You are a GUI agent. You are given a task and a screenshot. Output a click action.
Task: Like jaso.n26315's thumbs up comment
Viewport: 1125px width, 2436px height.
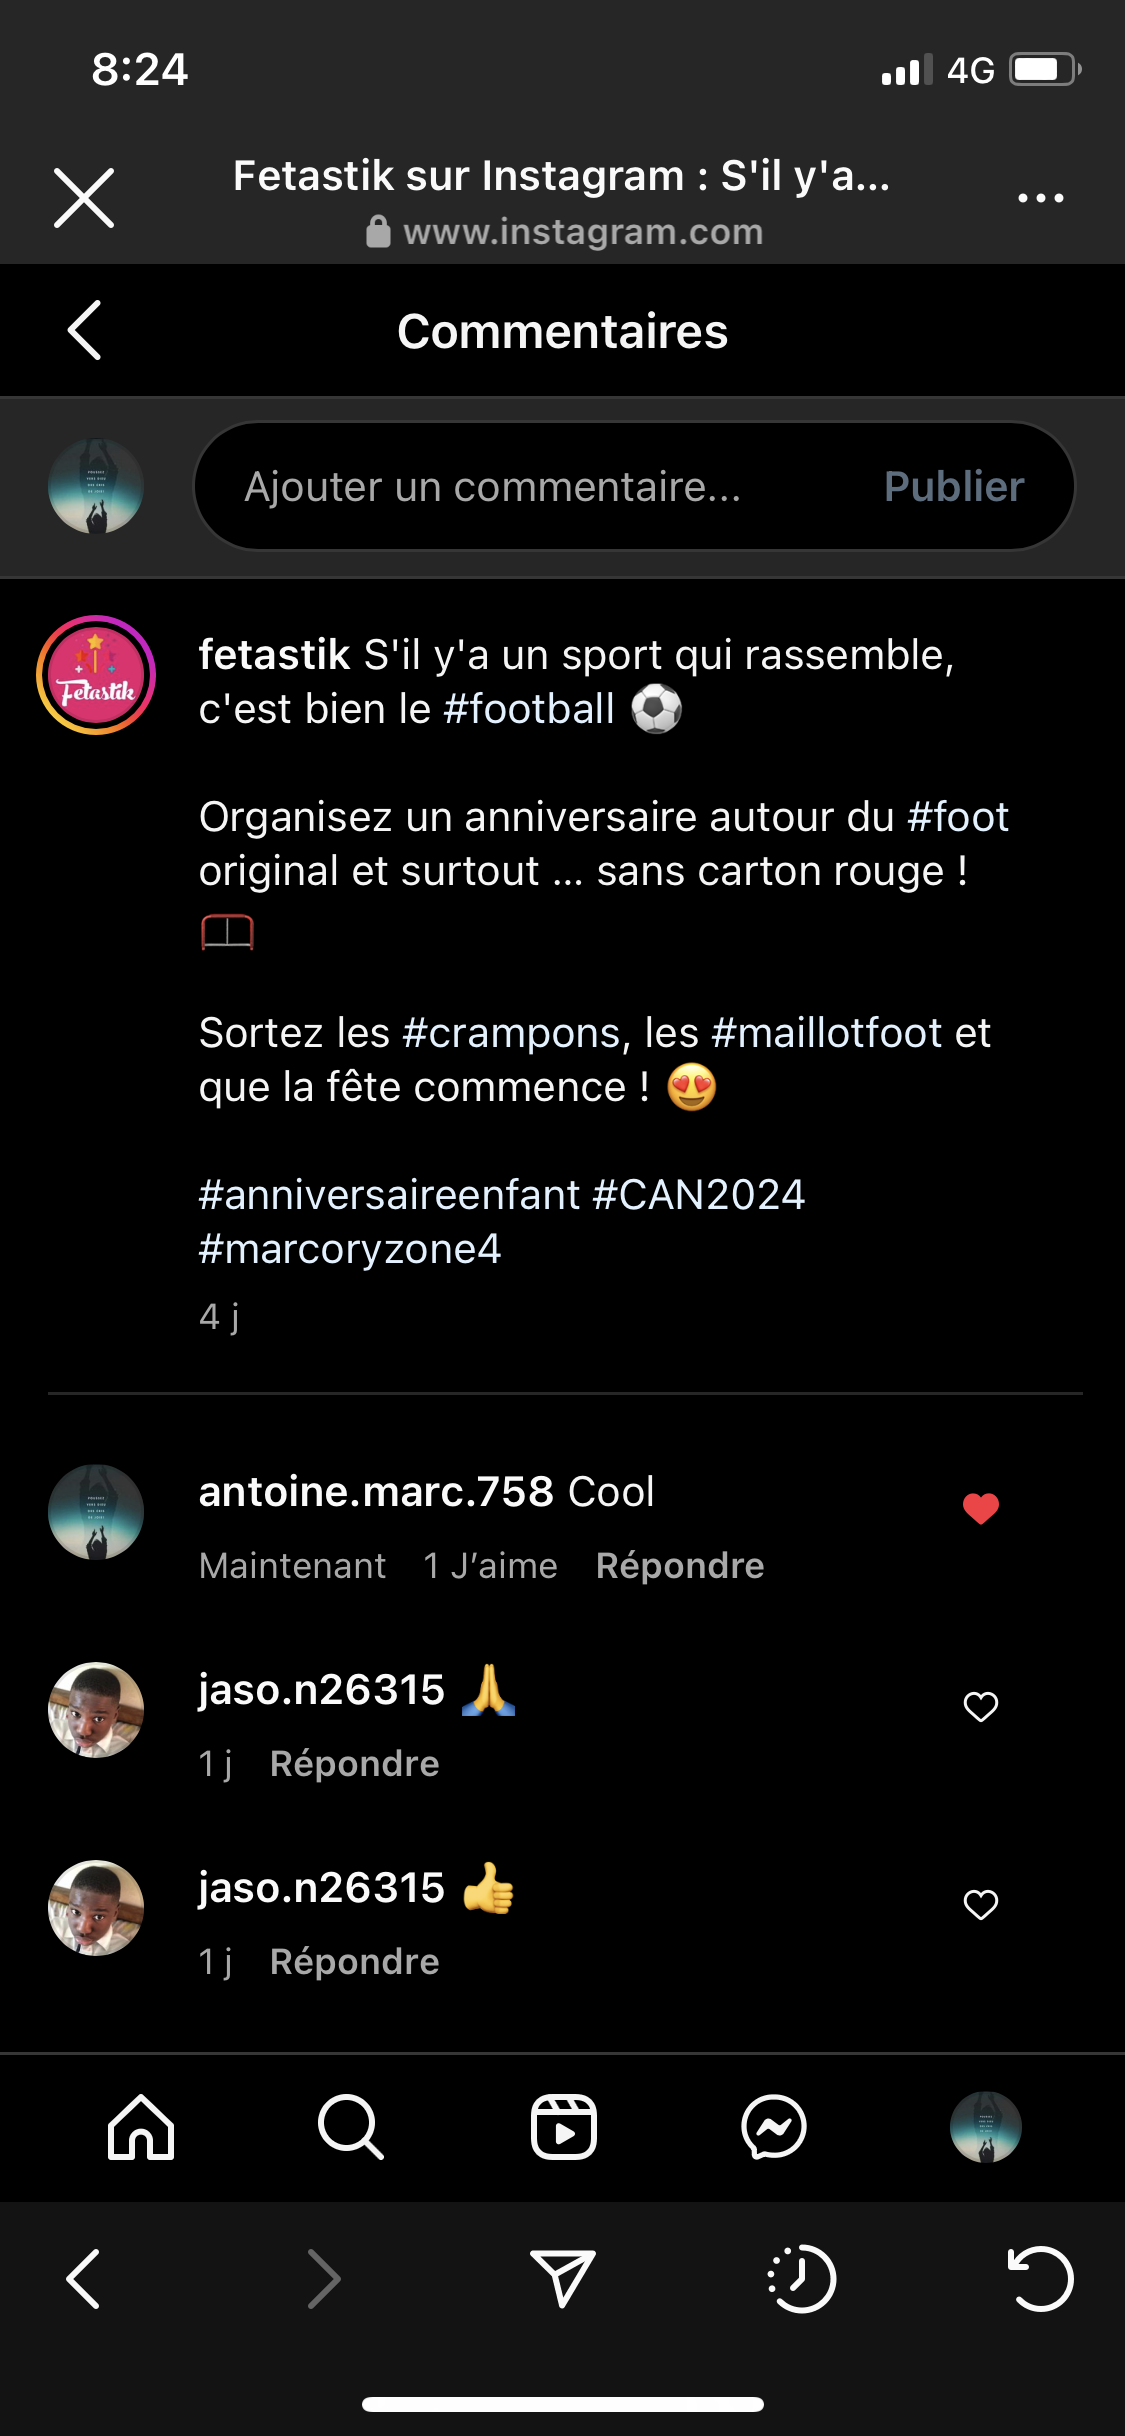tap(981, 1905)
